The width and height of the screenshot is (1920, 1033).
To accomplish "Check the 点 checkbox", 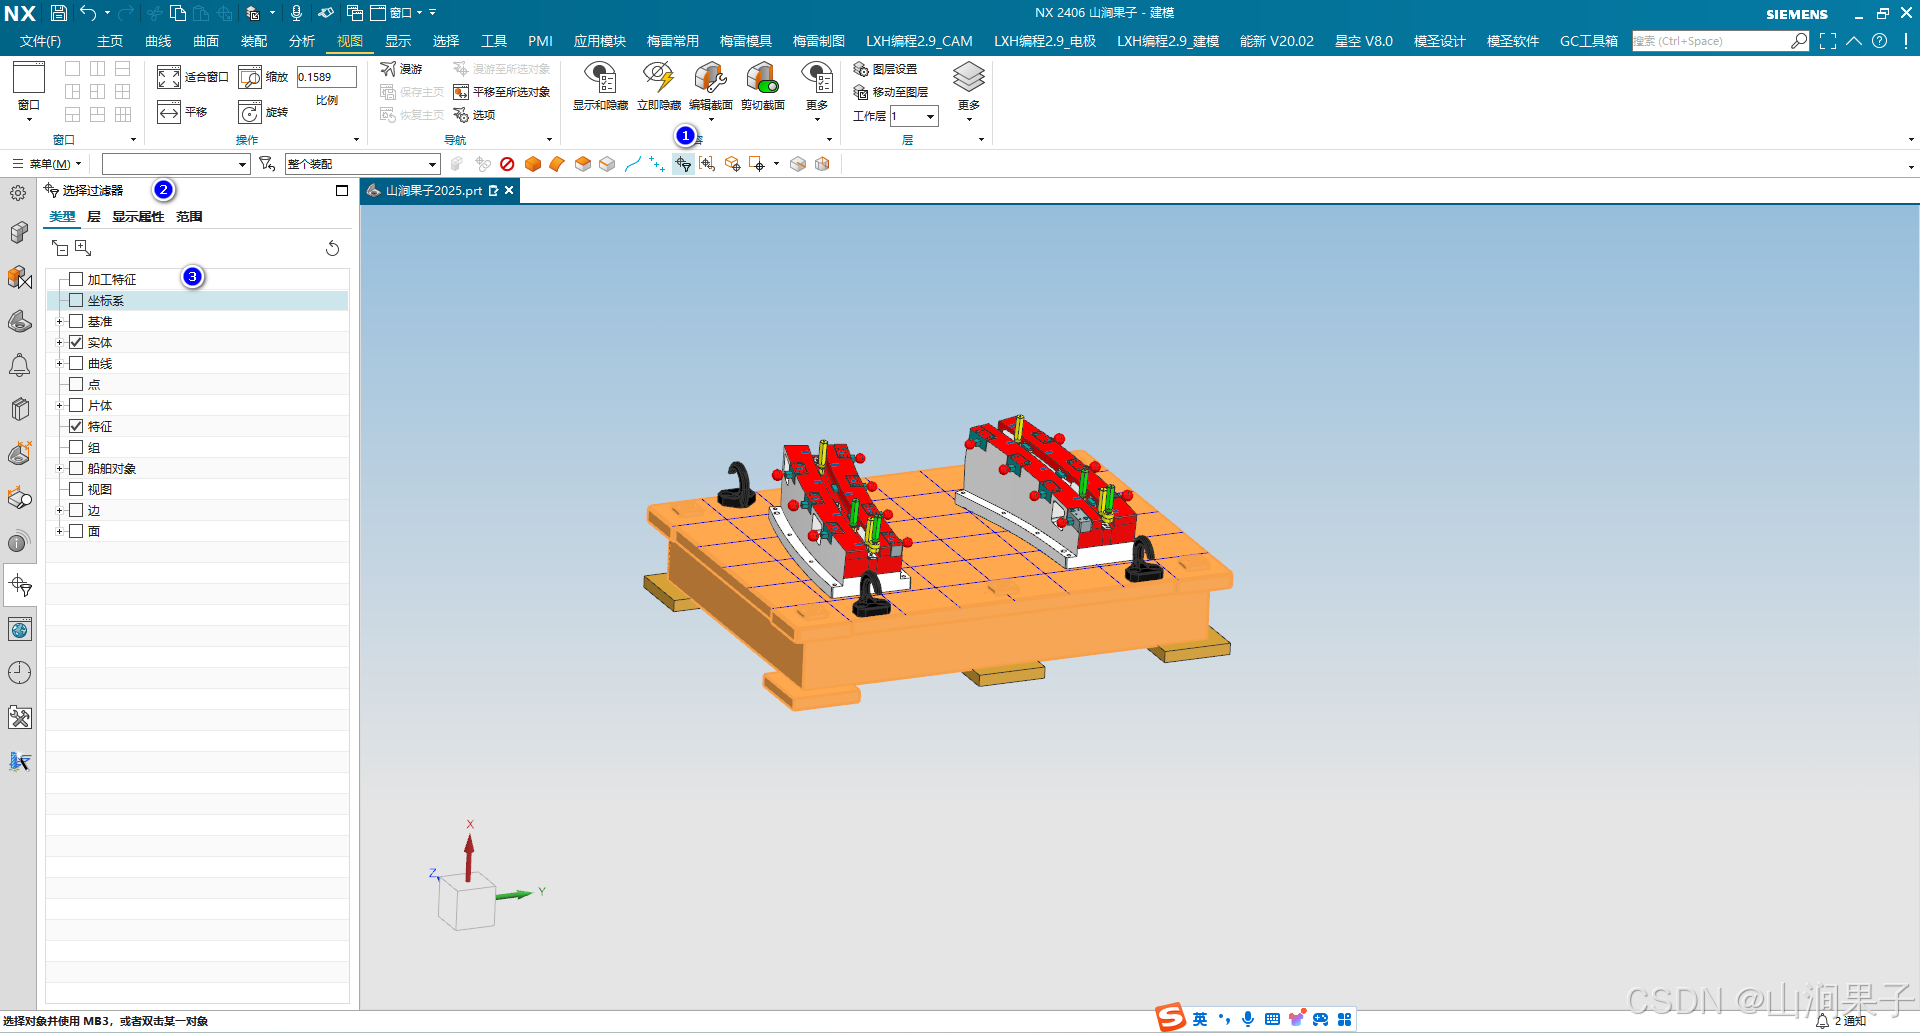I will pos(76,384).
